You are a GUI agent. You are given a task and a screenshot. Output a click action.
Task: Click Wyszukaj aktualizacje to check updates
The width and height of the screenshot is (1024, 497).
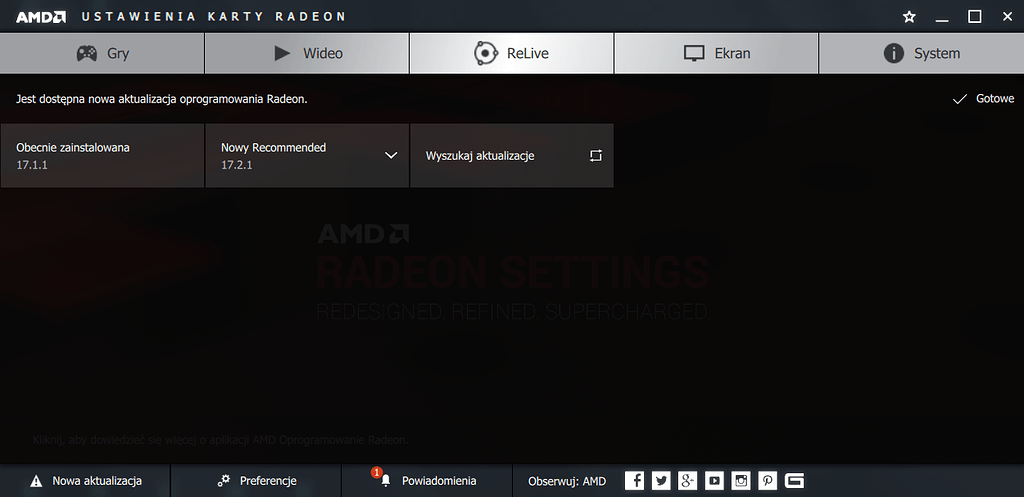512,156
